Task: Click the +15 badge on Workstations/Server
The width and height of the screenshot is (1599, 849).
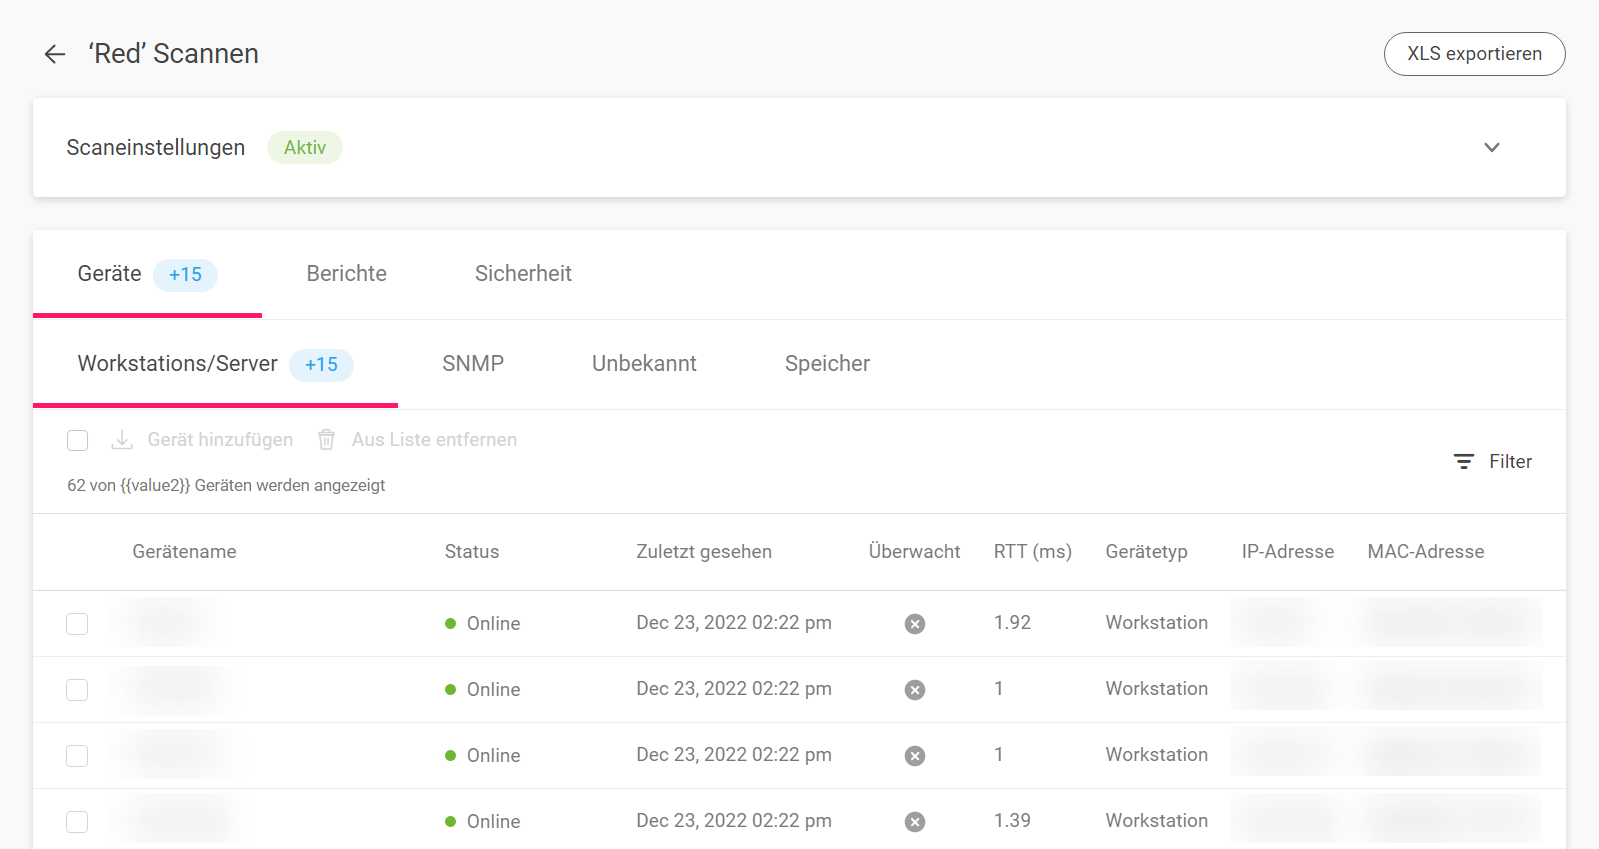Action: [x=321, y=365]
